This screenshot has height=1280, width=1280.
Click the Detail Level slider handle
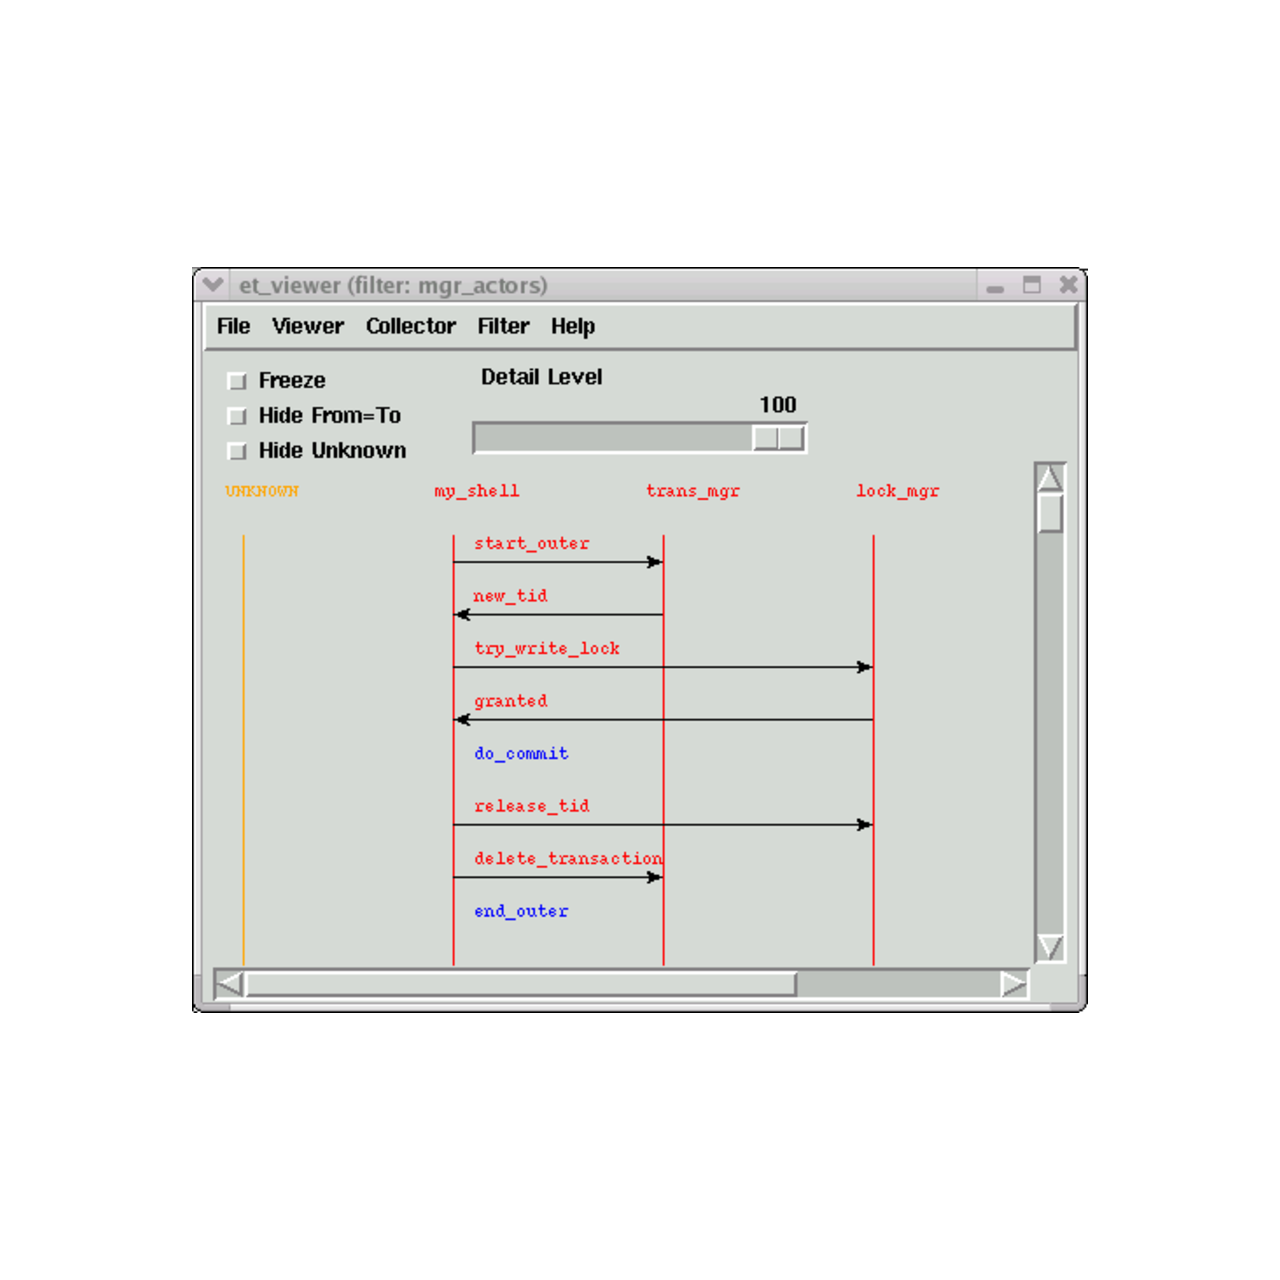pyautogui.click(x=779, y=438)
